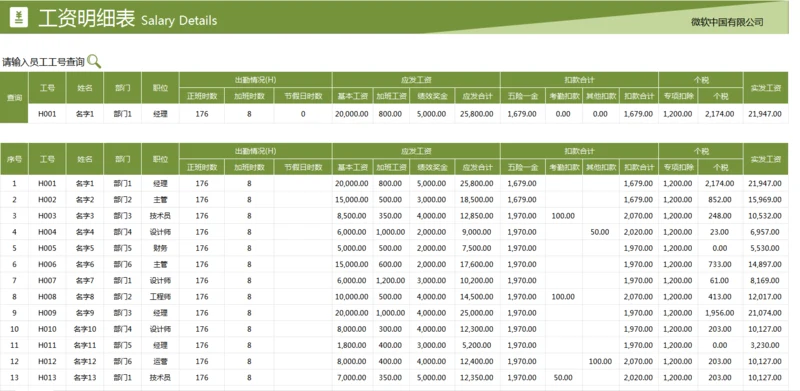This screenshot has width=800, height=391.
Task: Select tax amount 61.00
Action: (720, 281)
